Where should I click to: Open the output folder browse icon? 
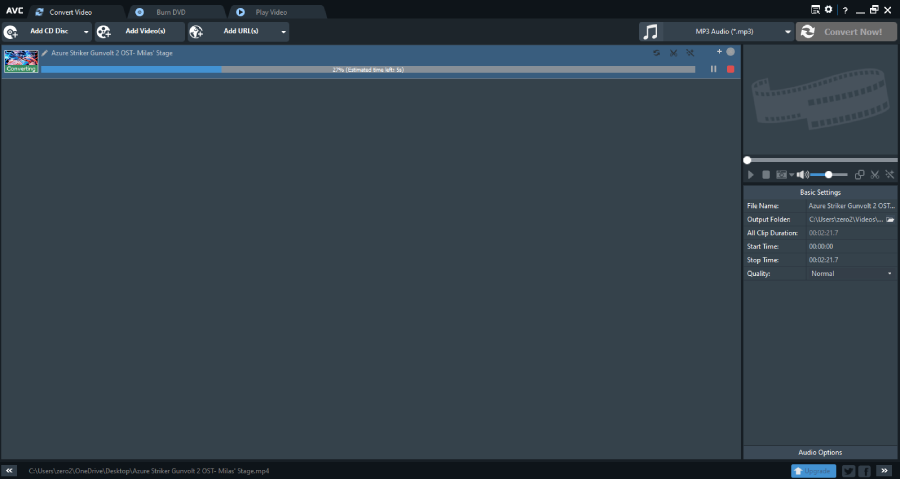point(890,220)
